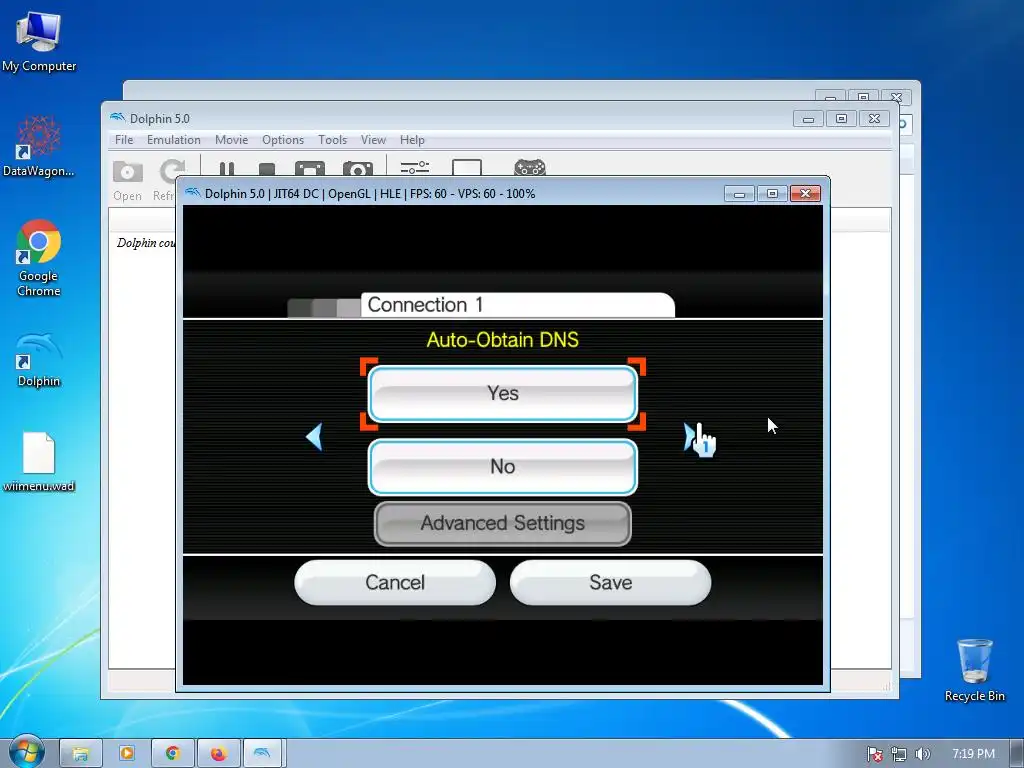Image resolution: width=1024 pixels, height=768 pixels.
Task: Open the Options menu
Action: [x=283, y=140]
